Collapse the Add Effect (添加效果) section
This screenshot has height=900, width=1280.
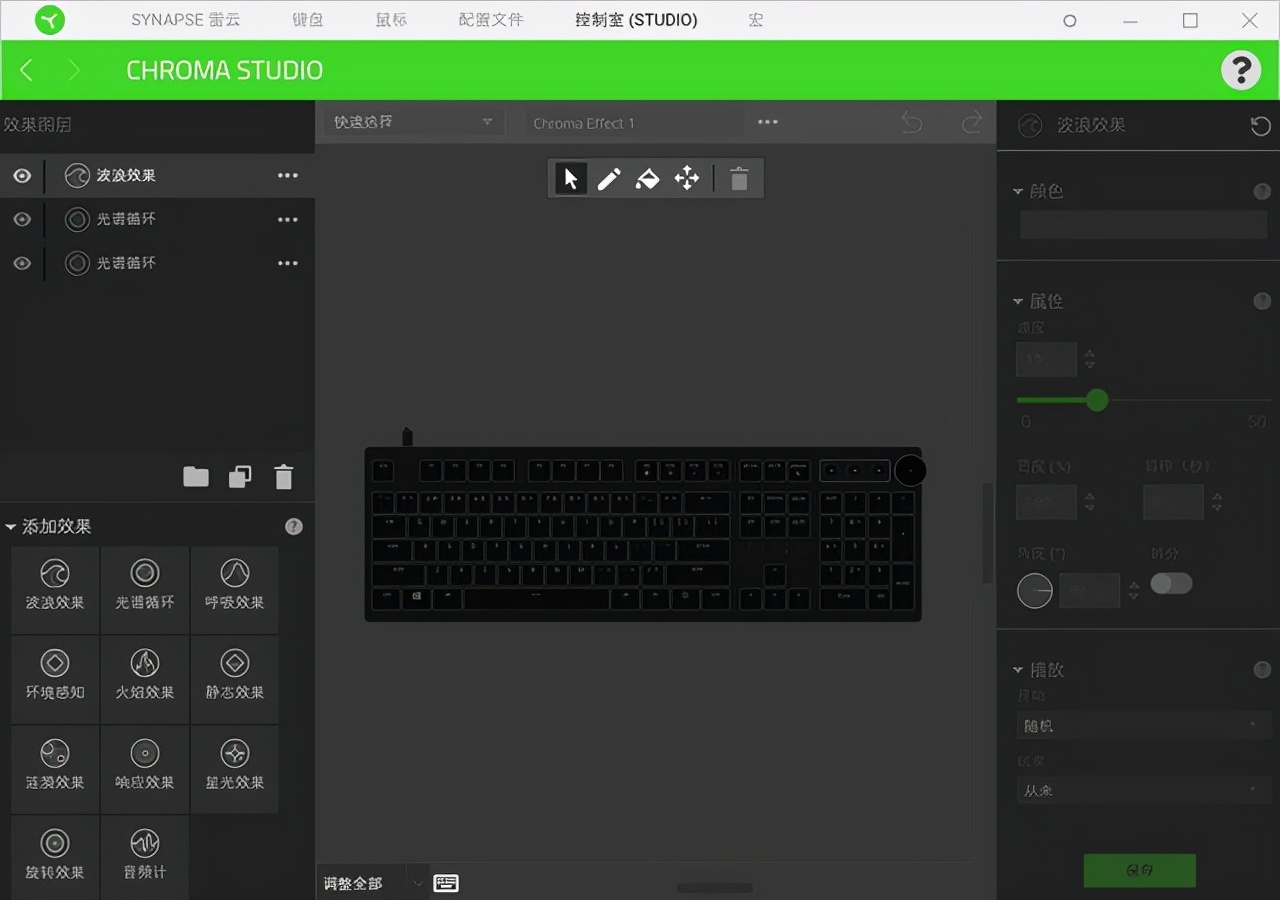pos(10,527)
